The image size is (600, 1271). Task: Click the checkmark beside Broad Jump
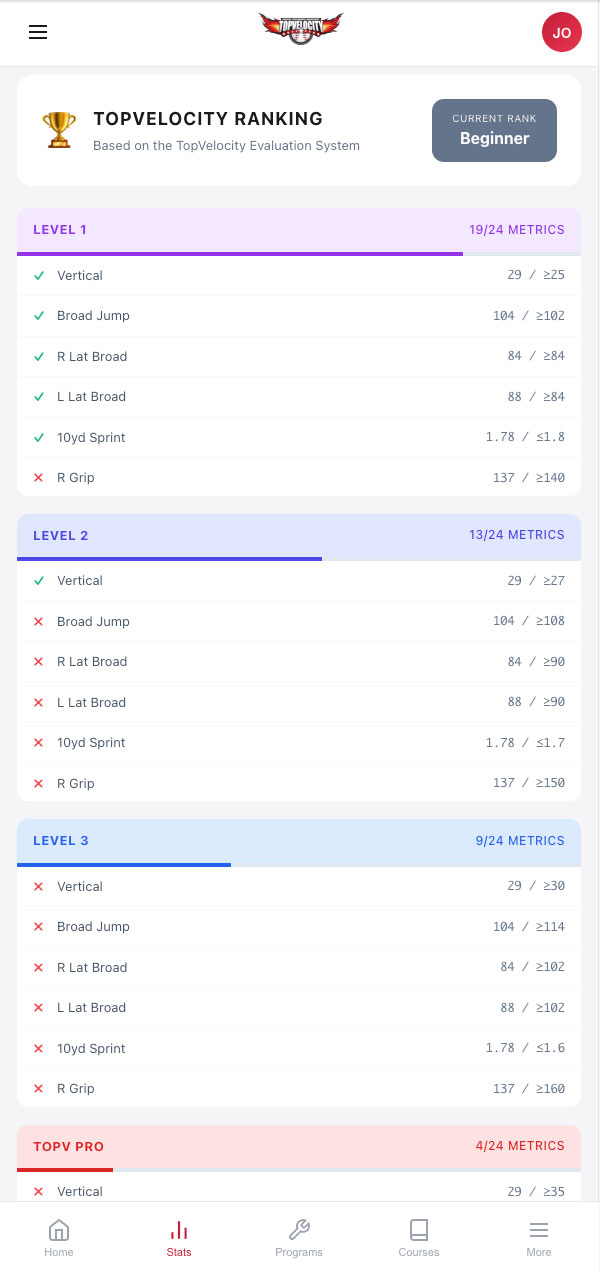tap(38, 315)
